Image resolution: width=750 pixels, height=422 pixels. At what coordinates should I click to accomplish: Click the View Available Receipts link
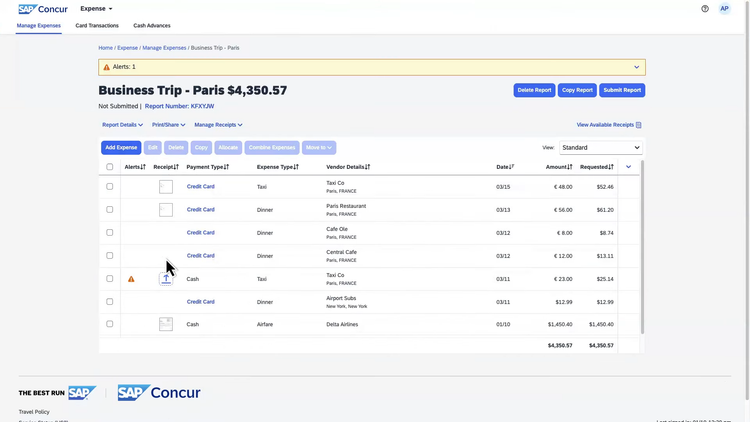click(x=605, y=125)
